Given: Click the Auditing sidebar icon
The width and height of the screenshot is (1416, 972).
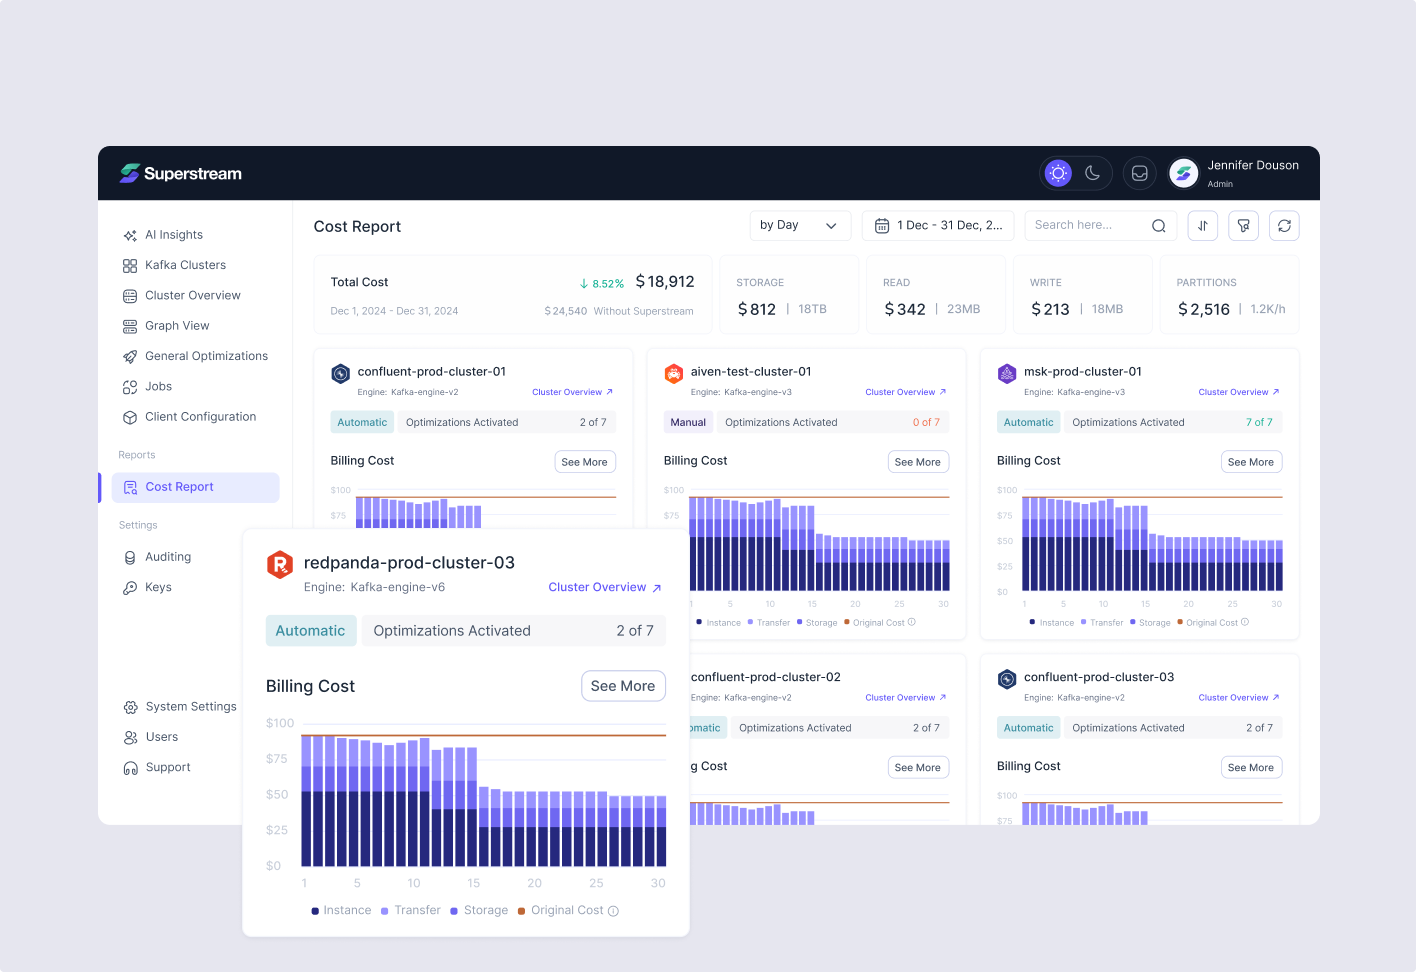Looking at the screenshot, I should [x=130, y=557].
